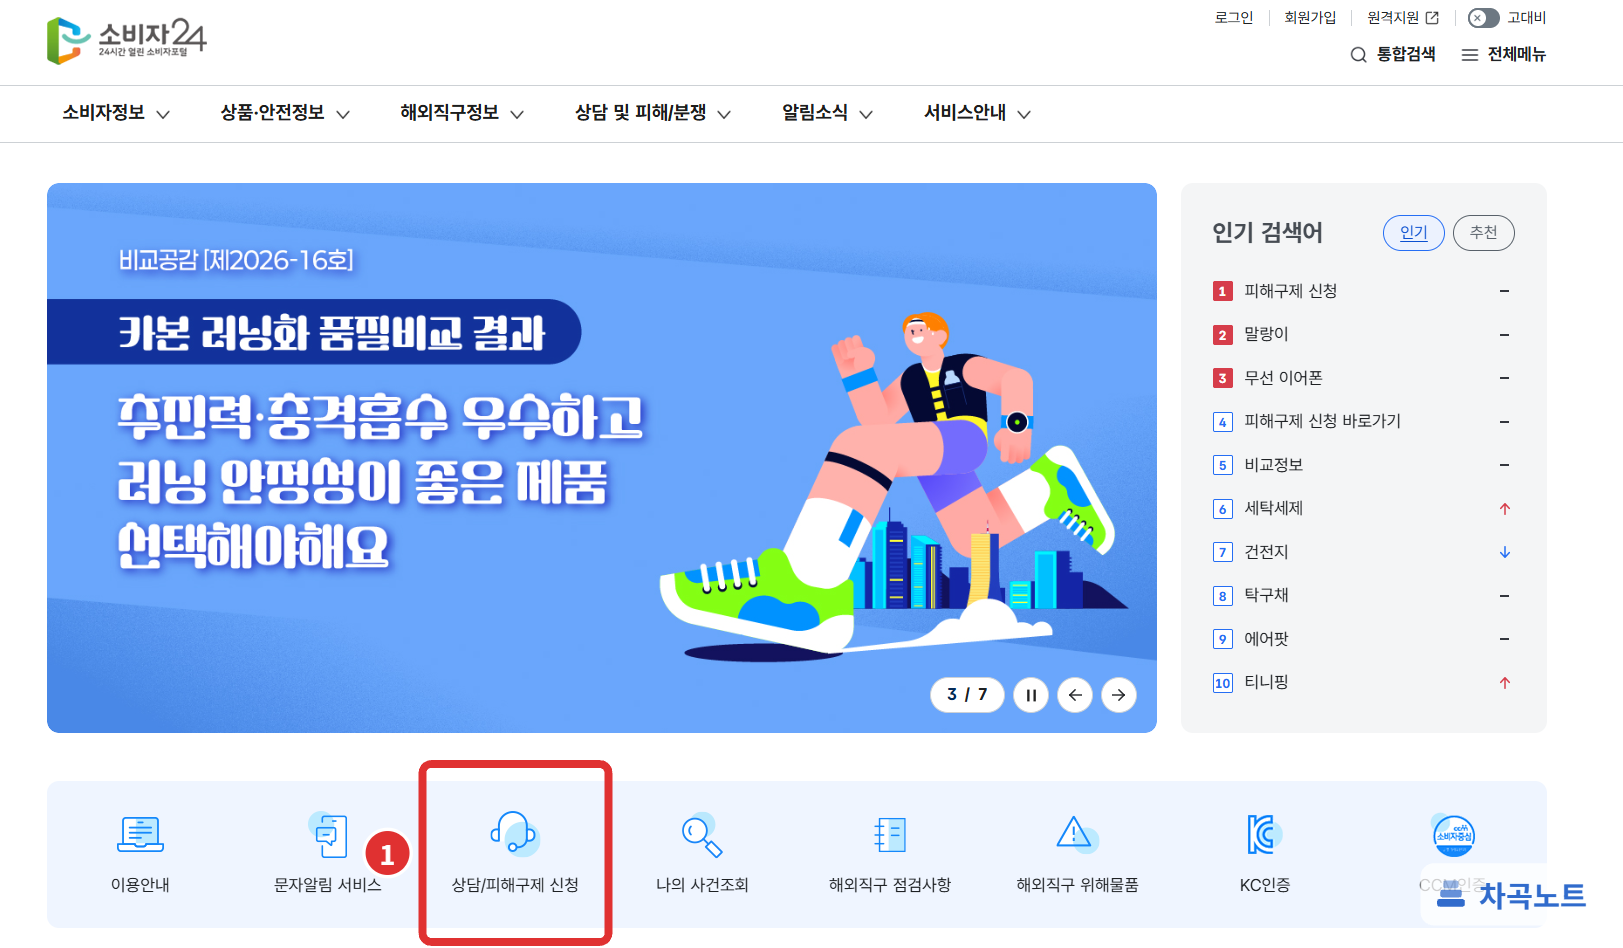Expand the 상품·안전정보 menu
Image resolution: width=1623 pixels, height=948 pixels.
pos(285,113)
